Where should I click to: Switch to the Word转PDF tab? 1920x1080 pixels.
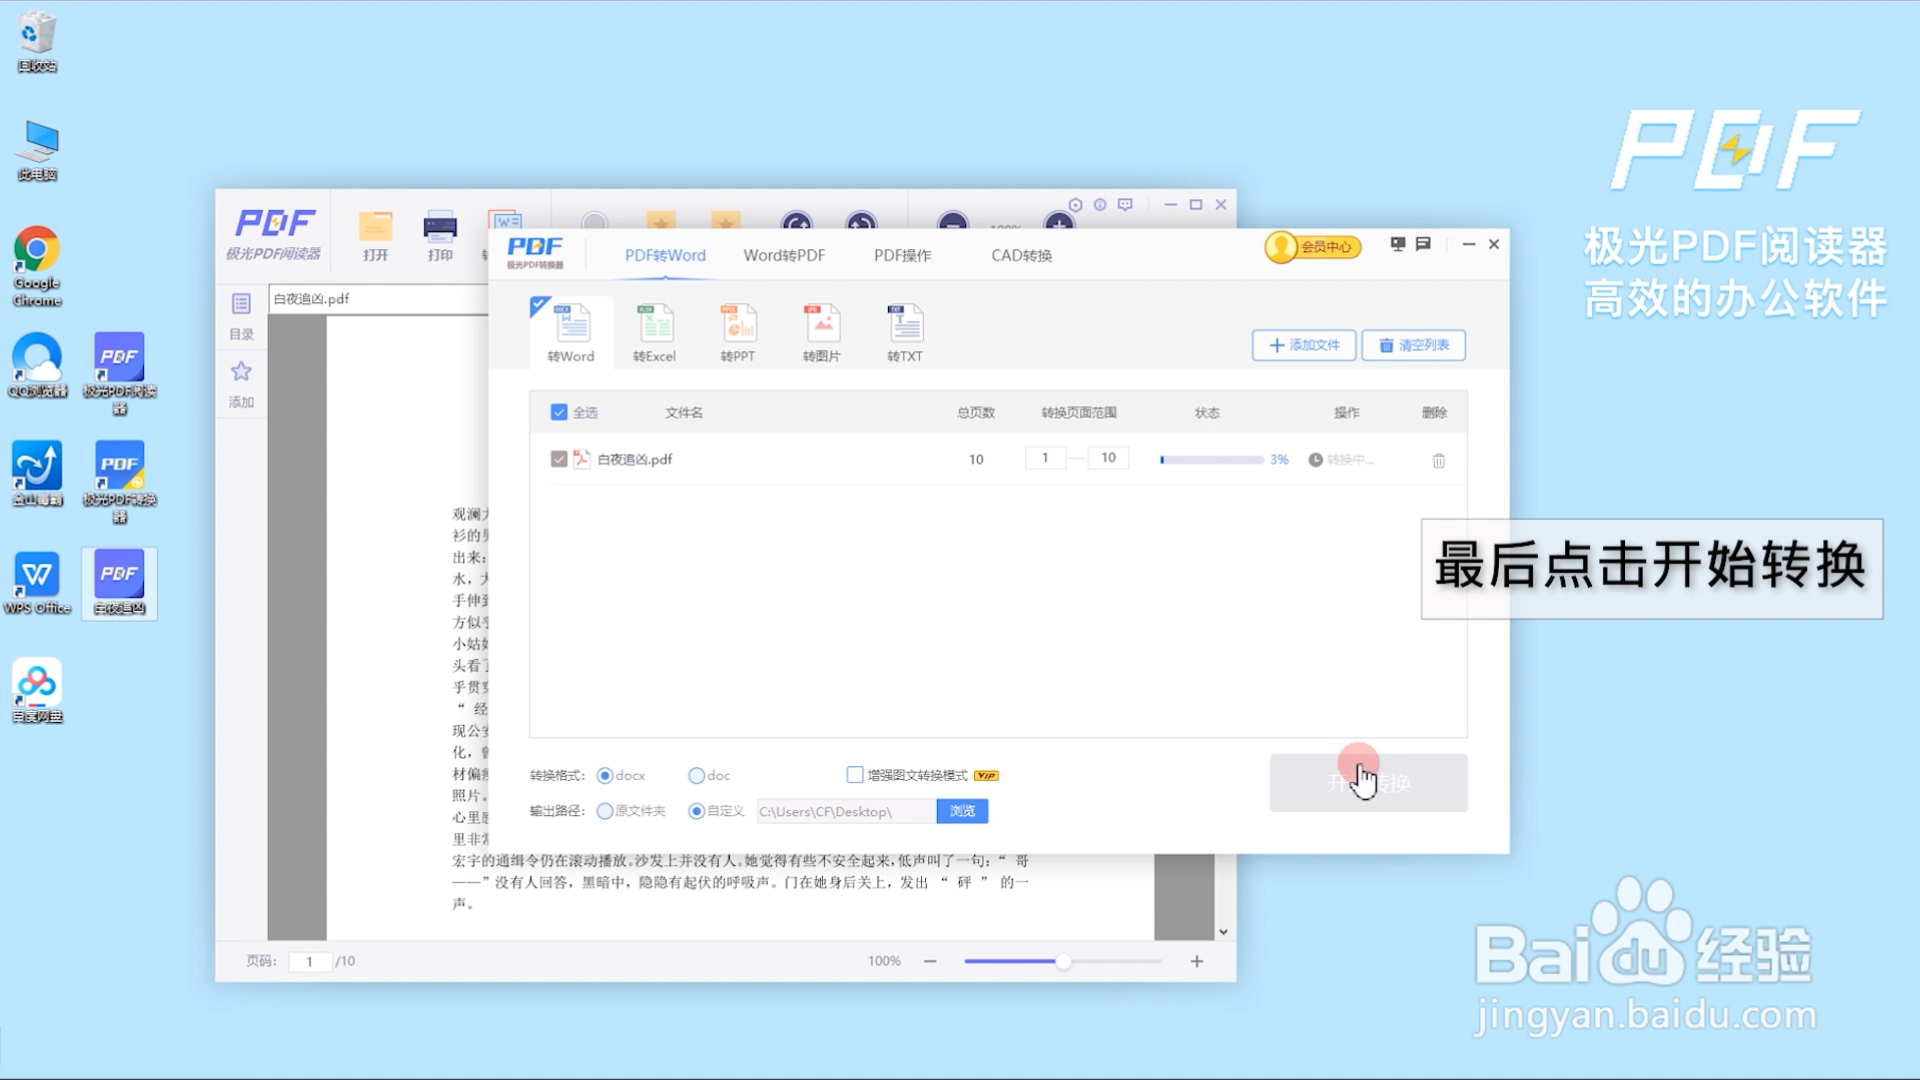783,255
